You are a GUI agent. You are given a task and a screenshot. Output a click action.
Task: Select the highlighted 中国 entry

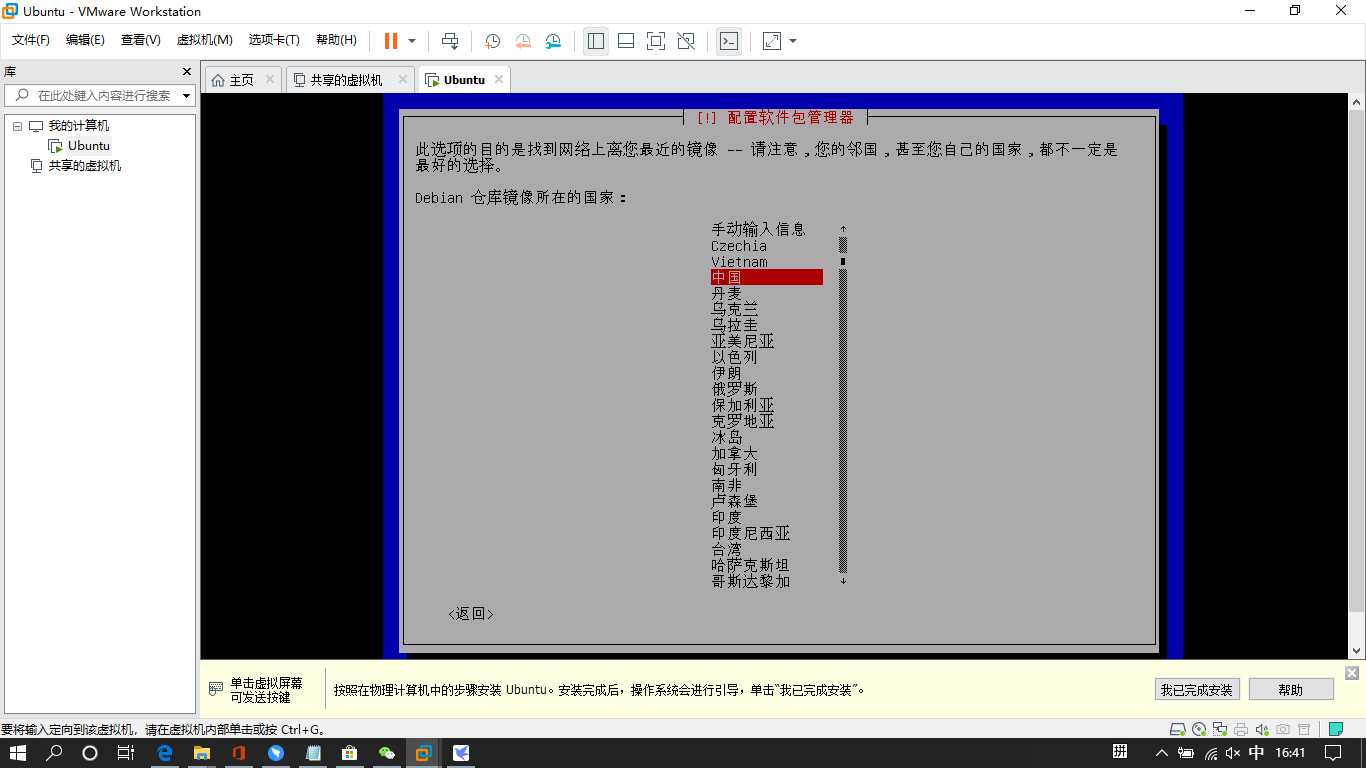click(767, 277)
